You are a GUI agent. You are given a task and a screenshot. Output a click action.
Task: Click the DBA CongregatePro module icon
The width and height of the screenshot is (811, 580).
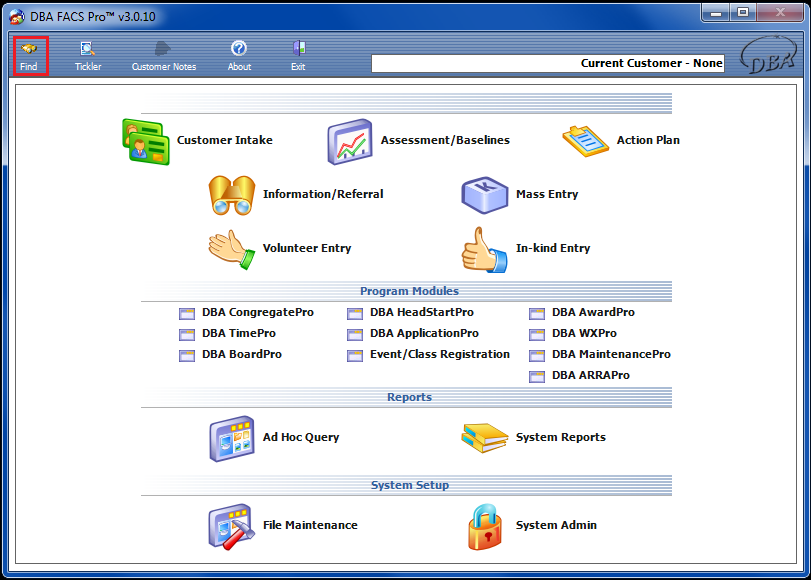click(187, 314)
